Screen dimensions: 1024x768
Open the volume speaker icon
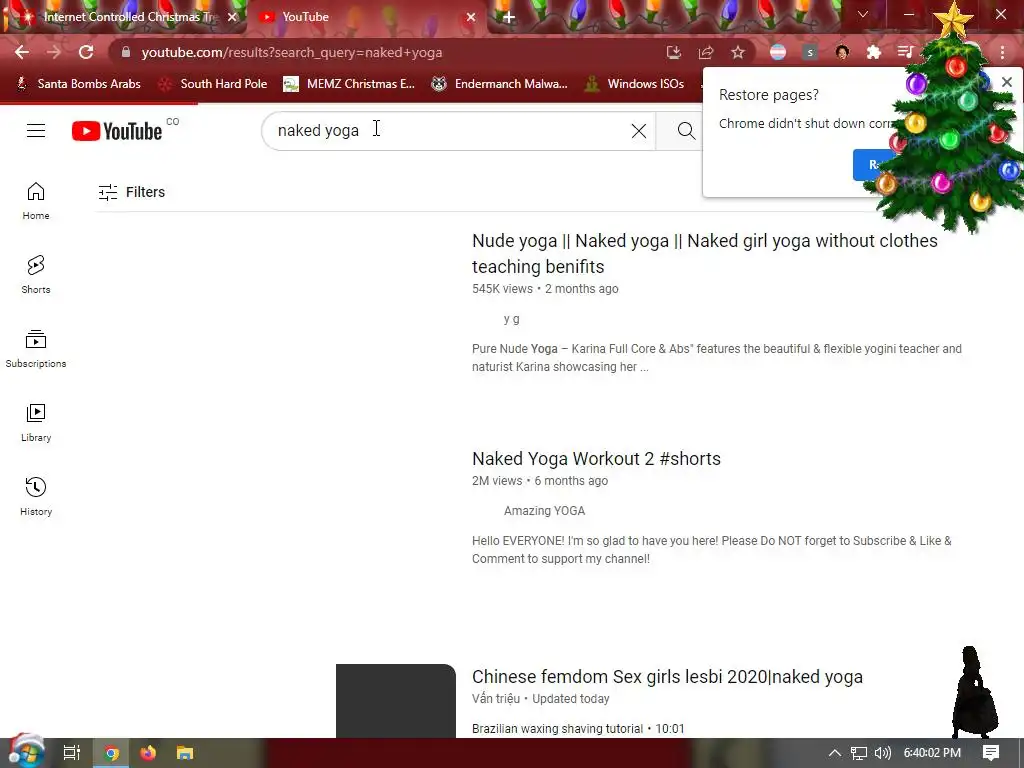[x=882, y=753]
